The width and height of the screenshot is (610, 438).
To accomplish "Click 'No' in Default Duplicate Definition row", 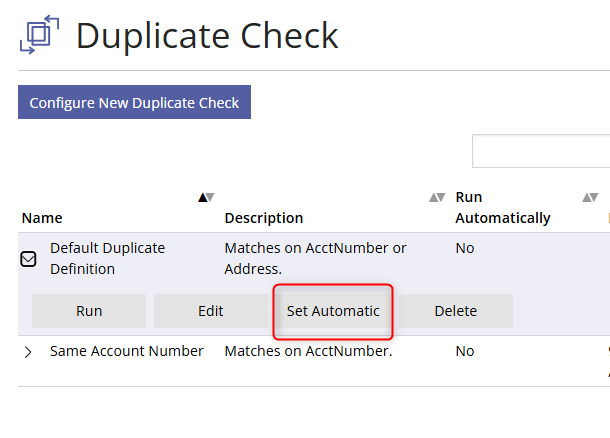I will [x=465, y=248].
